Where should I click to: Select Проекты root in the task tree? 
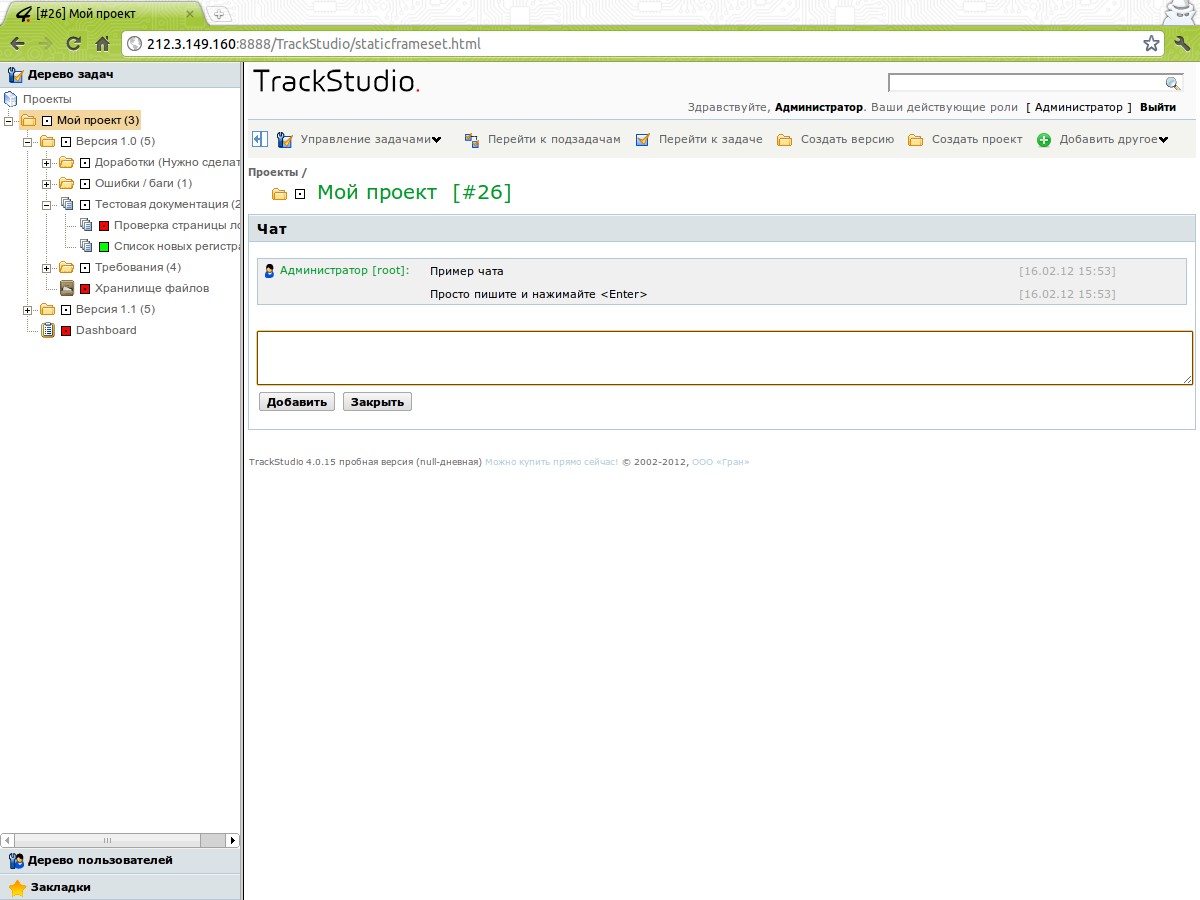(x=47, y=99)
